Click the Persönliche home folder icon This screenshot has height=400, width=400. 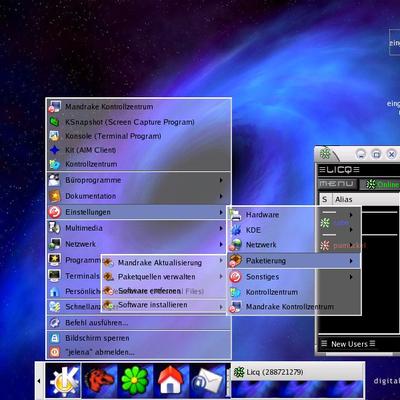pyautogui.click(x=55, y=292)
